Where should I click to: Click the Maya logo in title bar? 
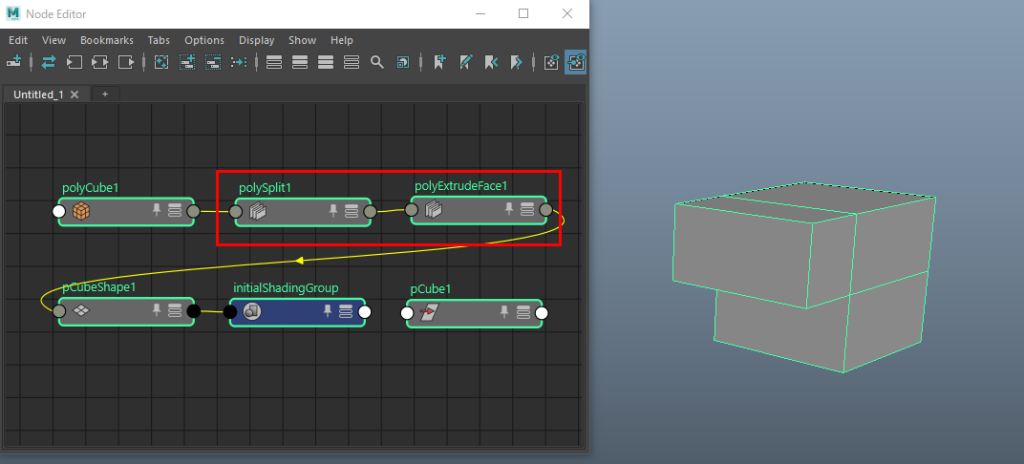[13, 14]
